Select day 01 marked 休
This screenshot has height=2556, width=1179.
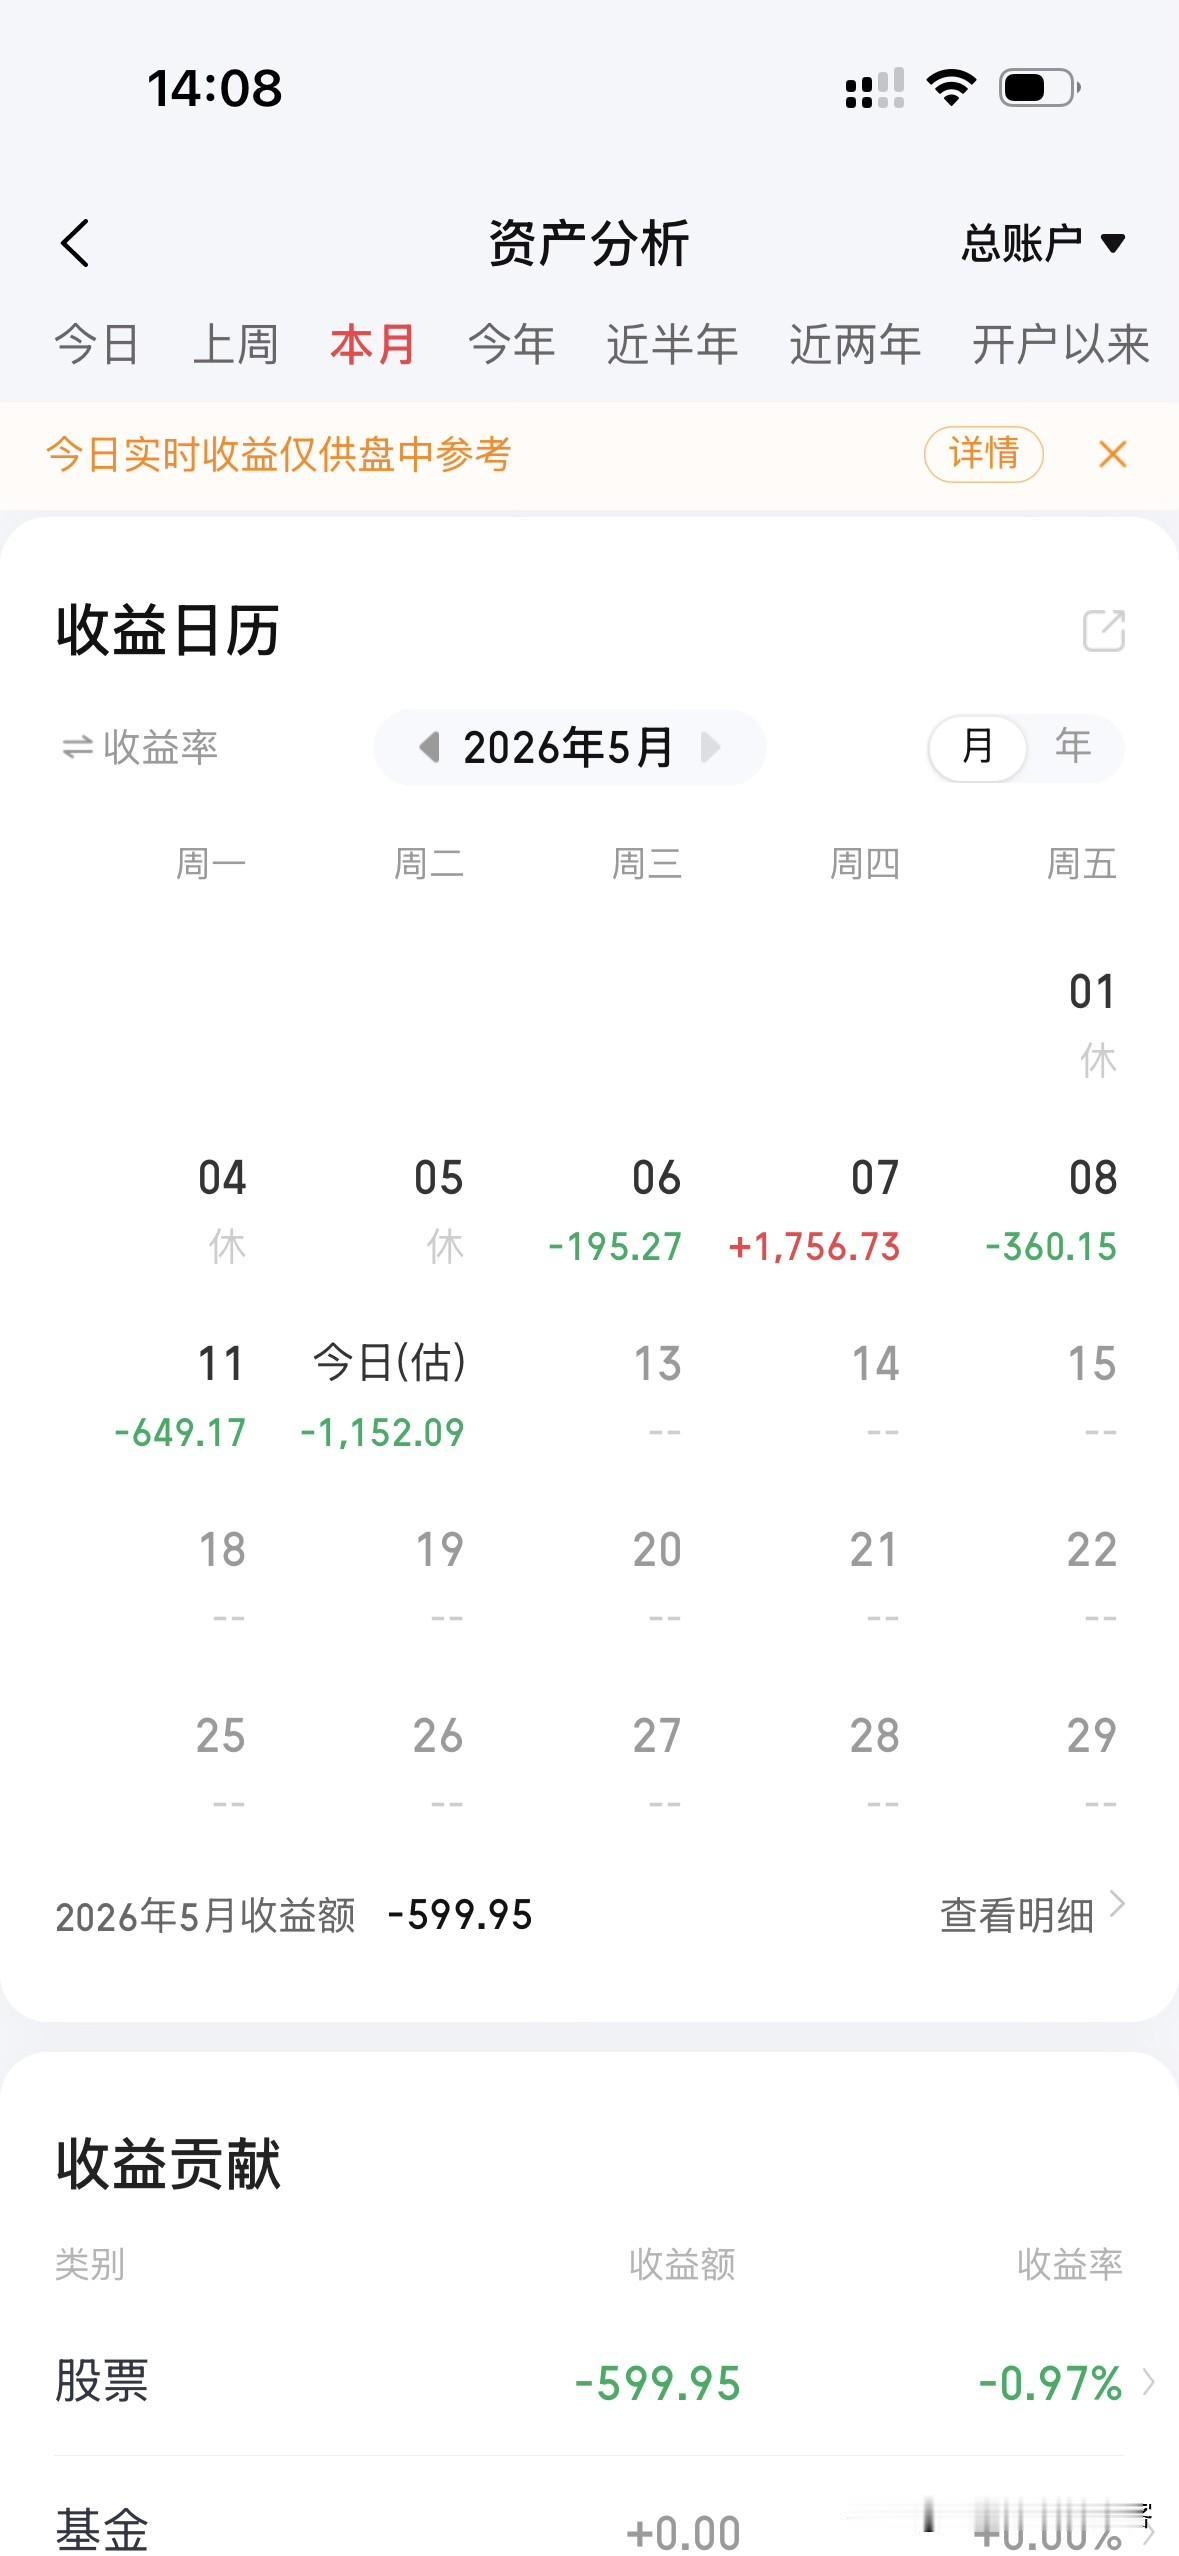coord(1092,1025)
